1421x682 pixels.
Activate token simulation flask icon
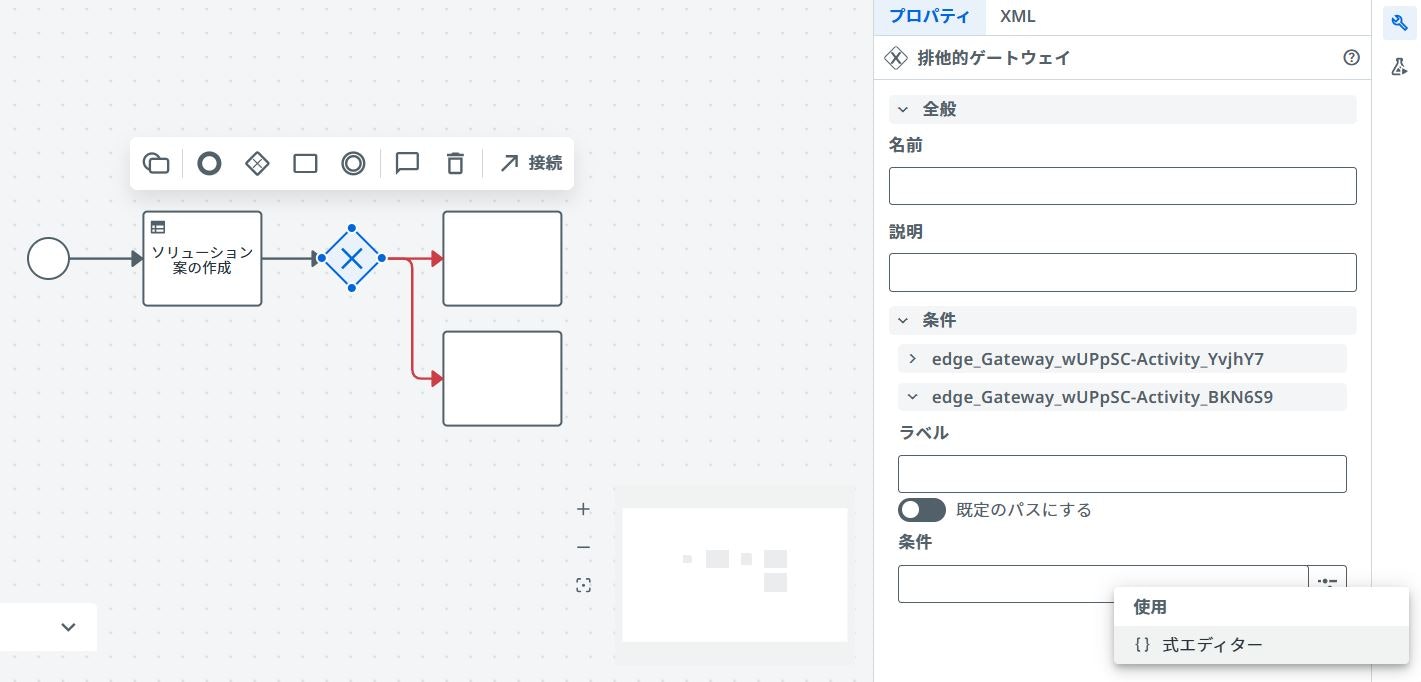point(1399,67)
